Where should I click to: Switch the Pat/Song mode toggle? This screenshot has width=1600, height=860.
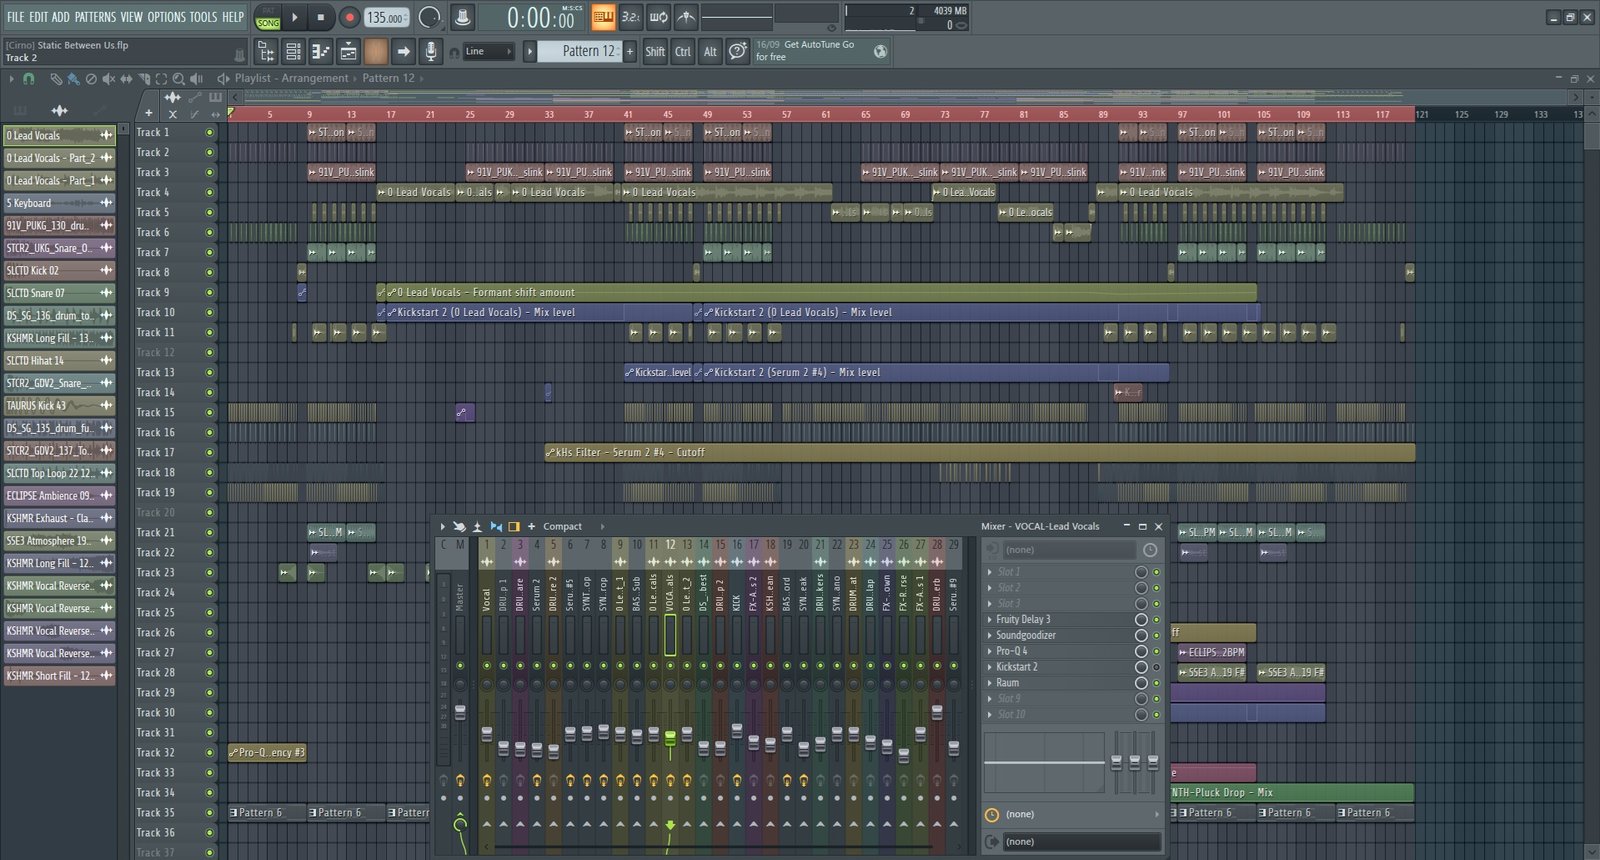(x=268, y=18)
